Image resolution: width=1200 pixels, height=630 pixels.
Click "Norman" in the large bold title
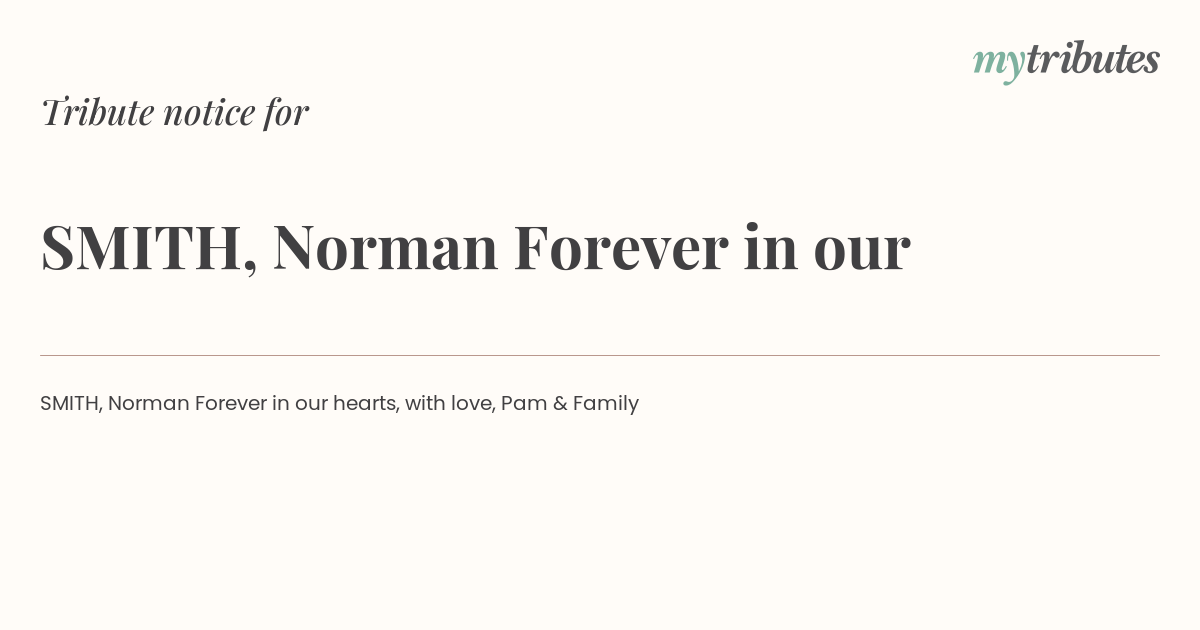tap(385, 247)
